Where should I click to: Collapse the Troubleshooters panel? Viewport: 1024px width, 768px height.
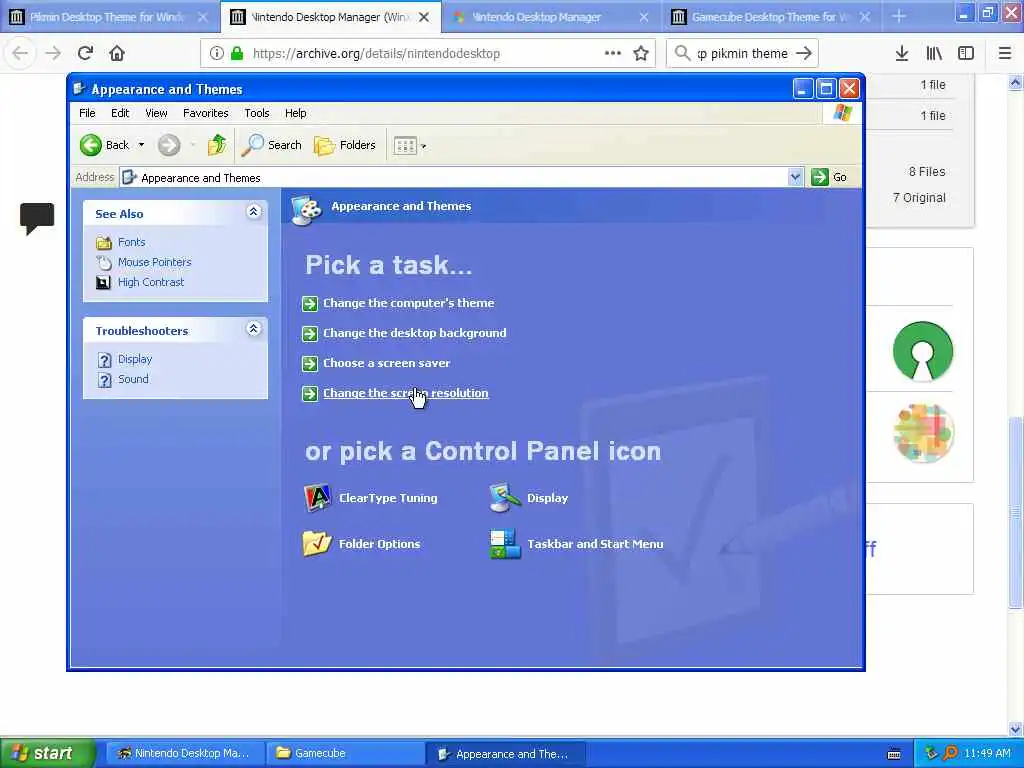tap(253, 328)
